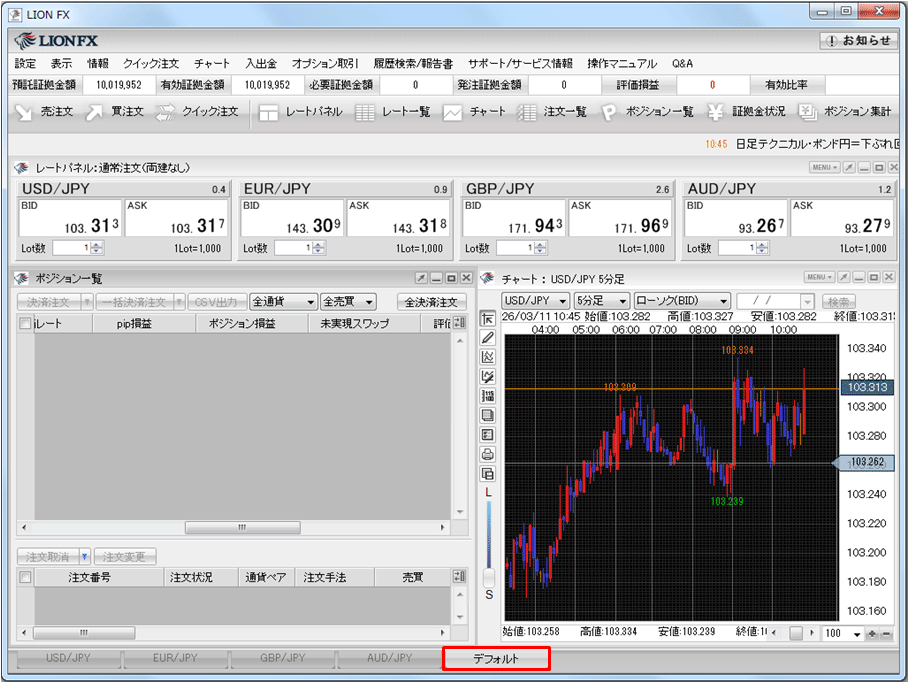
Task: Open the ポジション一覧 toolbar item
Action: (x=648, y=111)
